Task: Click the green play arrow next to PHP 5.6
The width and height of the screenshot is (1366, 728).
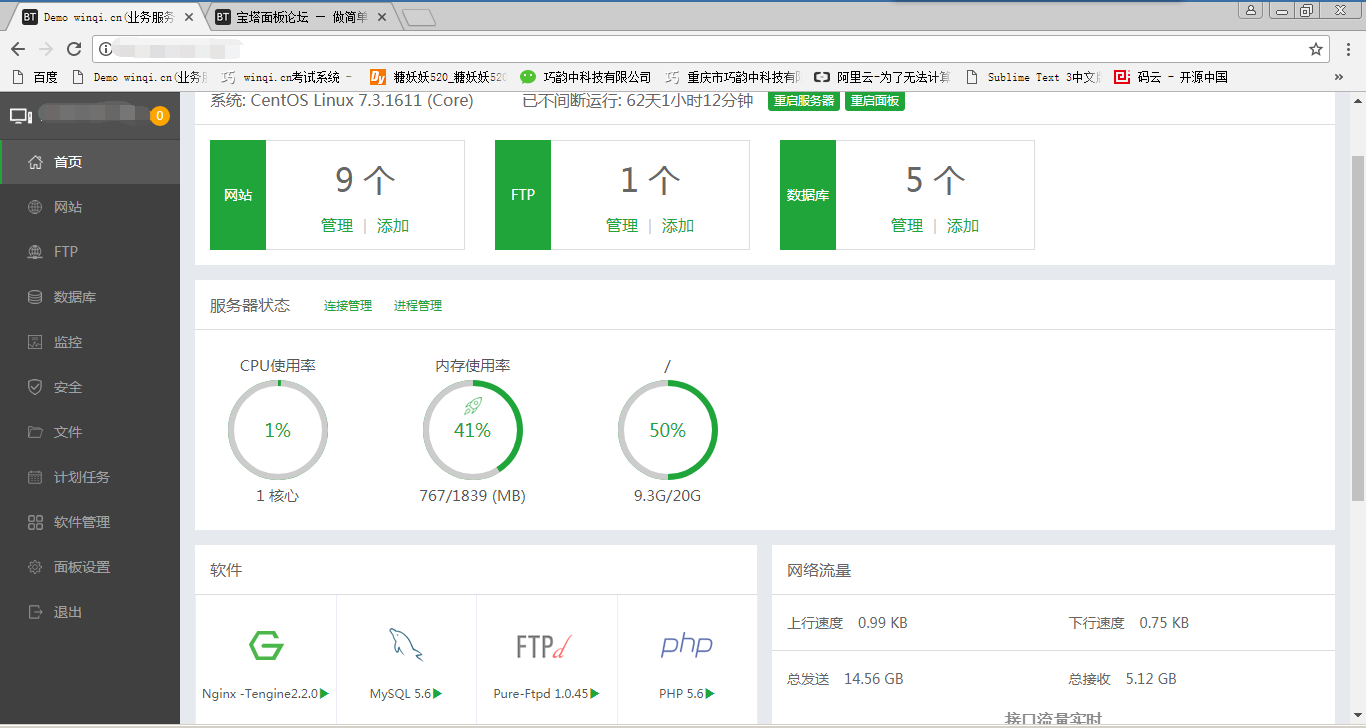Action: tap(711, 693)
